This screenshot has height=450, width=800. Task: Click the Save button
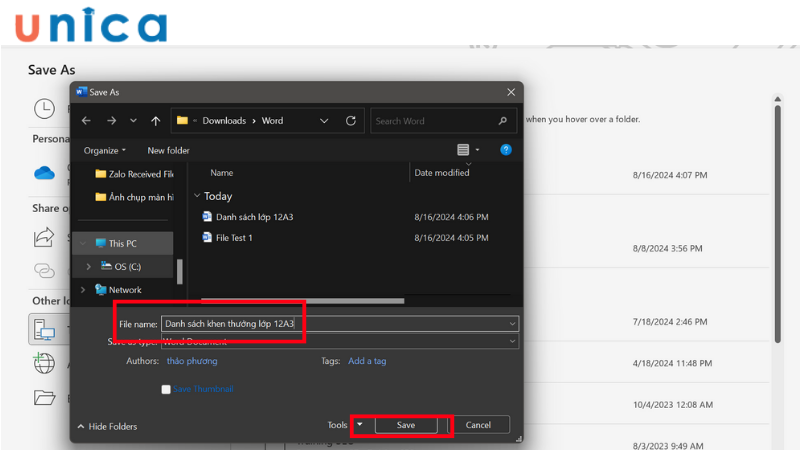pyautogui.click(x=406, y=425)
